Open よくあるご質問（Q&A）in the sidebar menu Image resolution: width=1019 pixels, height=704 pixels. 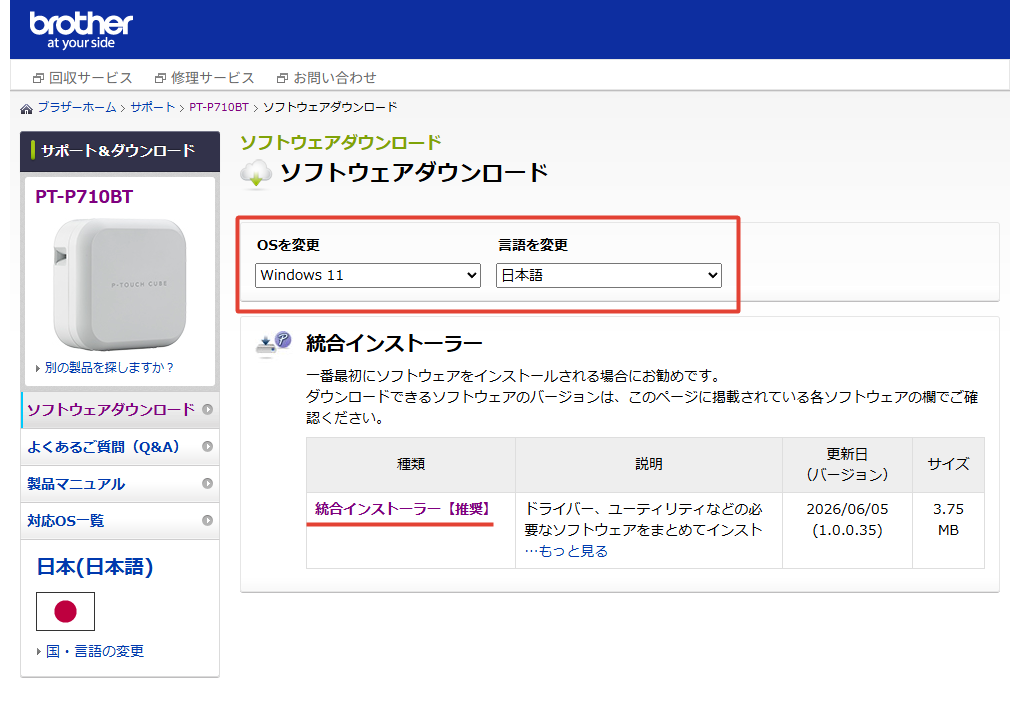(120, 447)
